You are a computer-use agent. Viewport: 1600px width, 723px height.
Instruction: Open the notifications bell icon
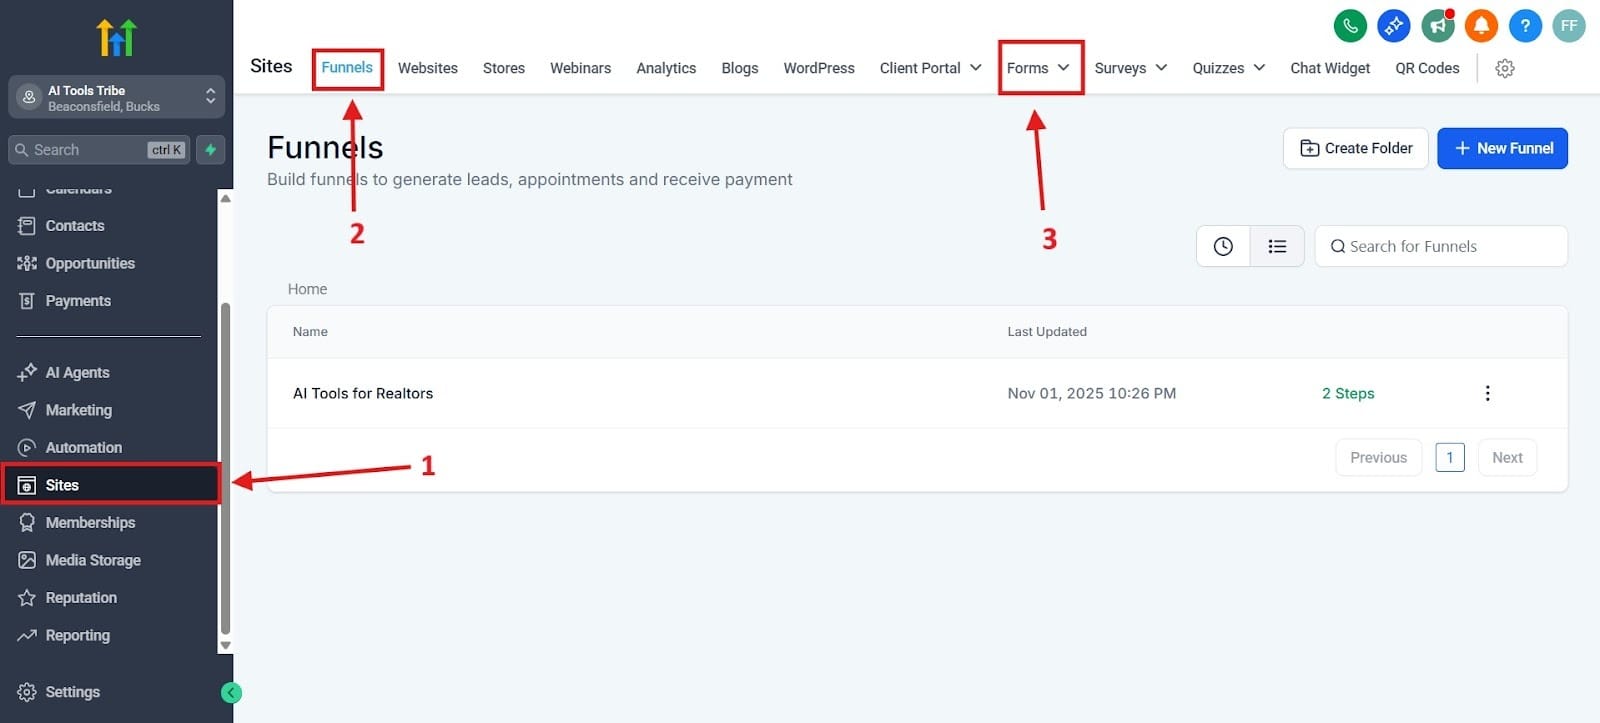tap(1481, 26)
